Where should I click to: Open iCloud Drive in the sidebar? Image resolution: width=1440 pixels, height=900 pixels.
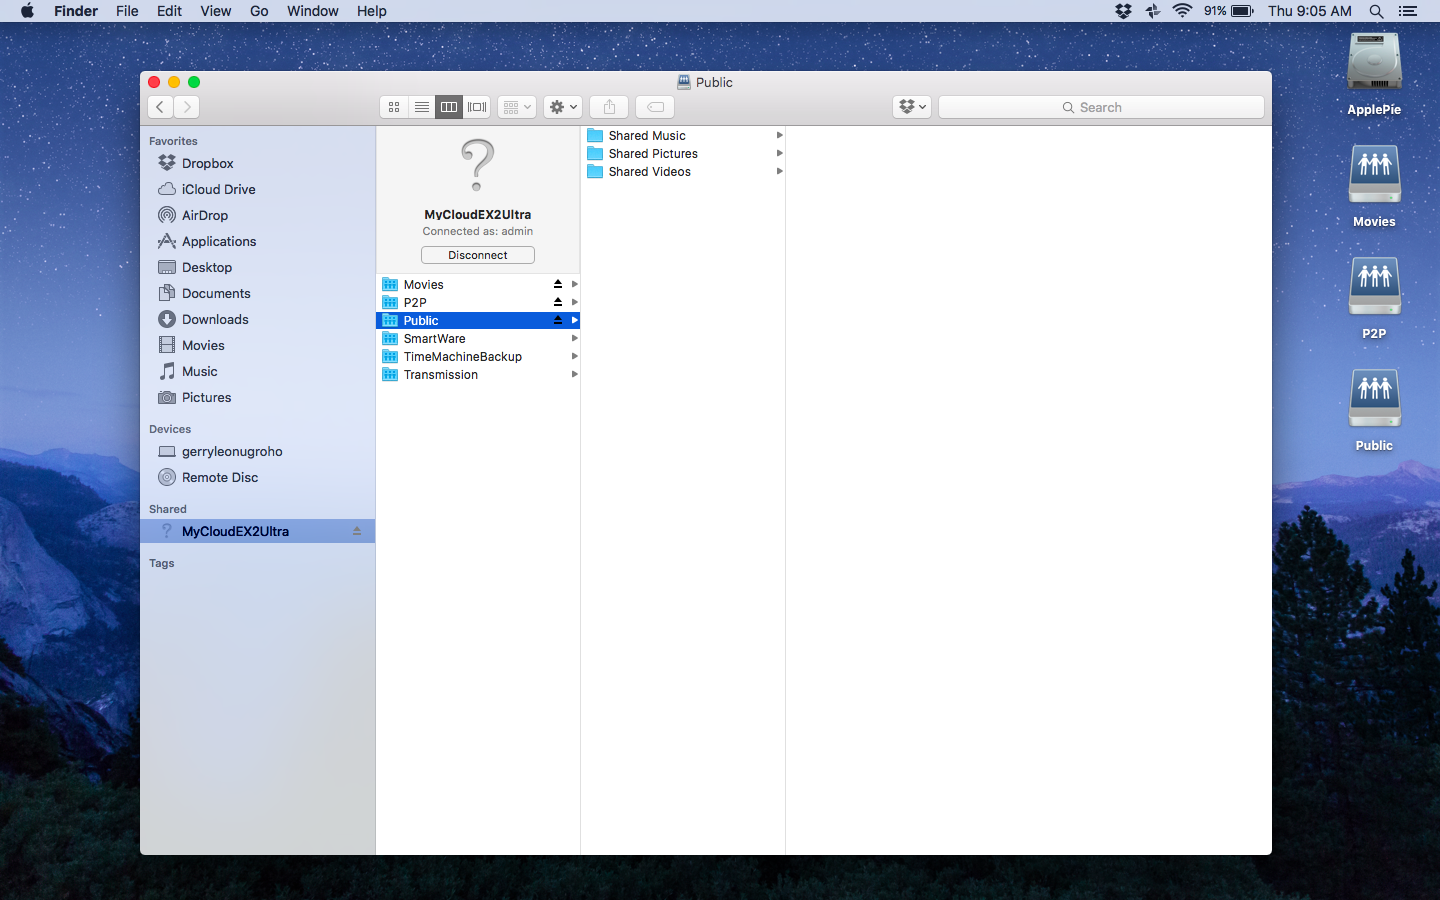(x=257, y=189)
